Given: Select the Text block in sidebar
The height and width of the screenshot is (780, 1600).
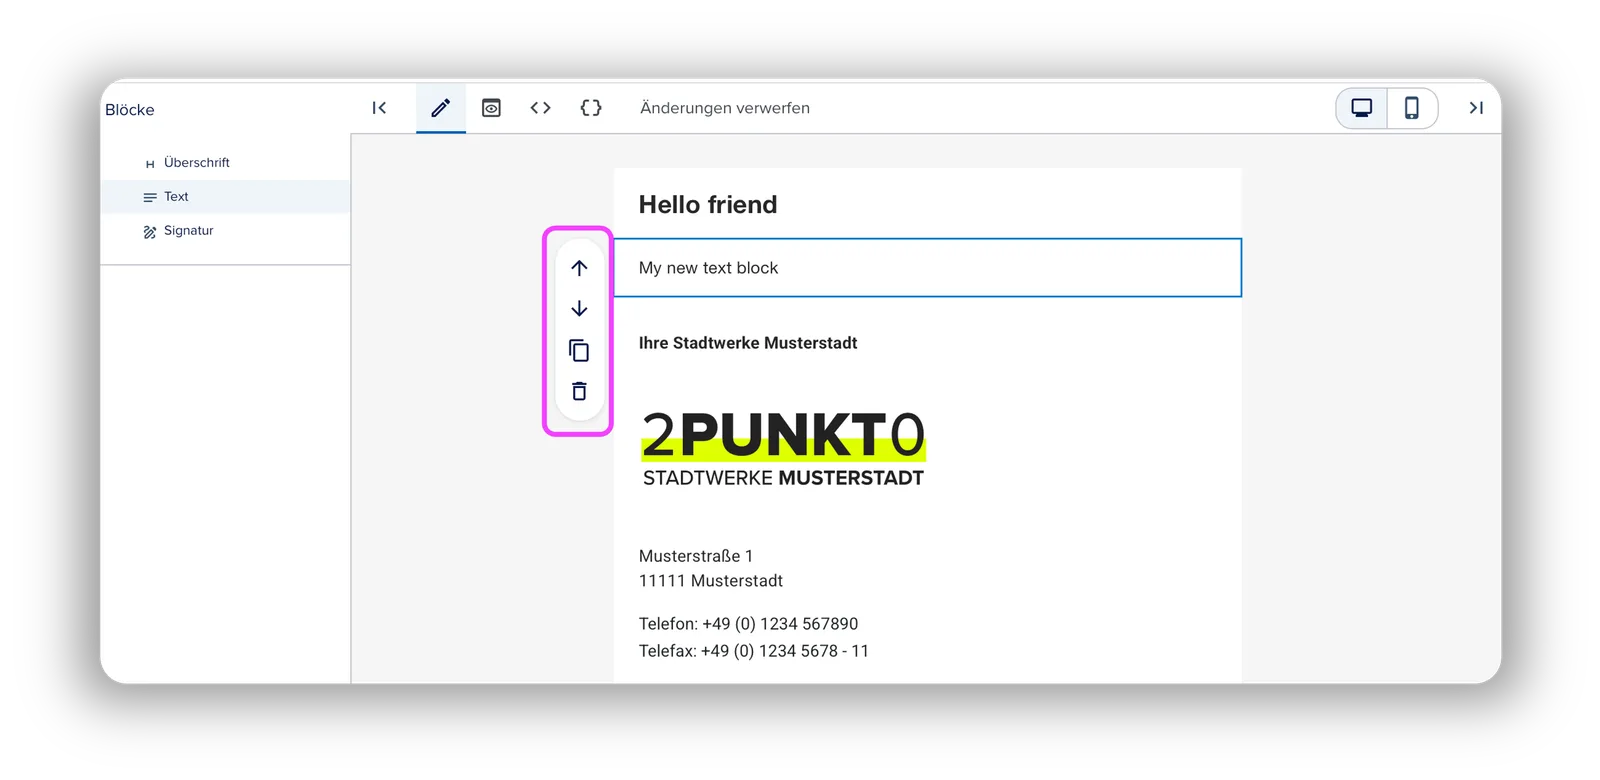Looking at the screenshot, I should (x=225, y=197).
